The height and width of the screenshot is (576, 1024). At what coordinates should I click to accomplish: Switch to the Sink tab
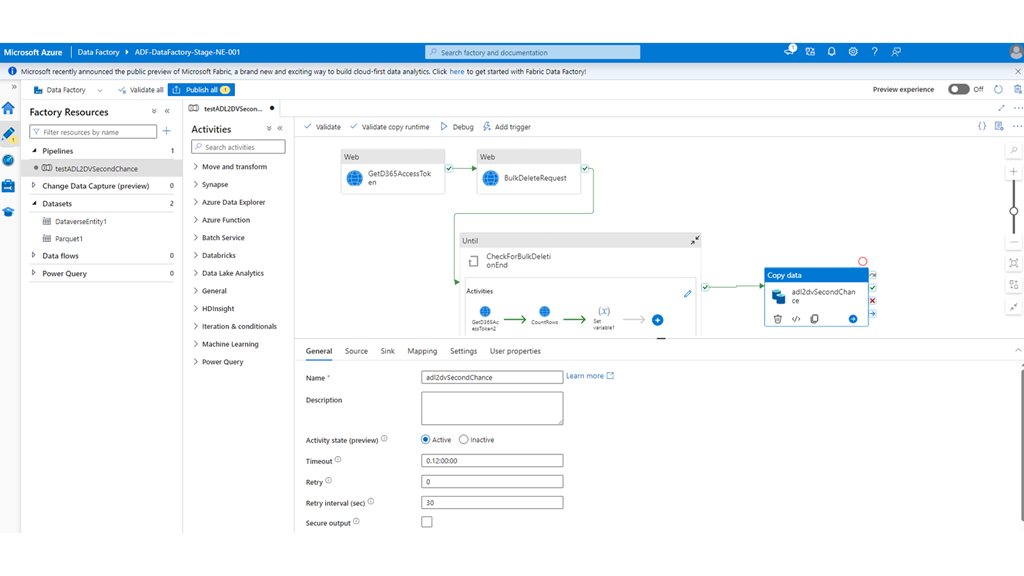[x=387, y=351]
